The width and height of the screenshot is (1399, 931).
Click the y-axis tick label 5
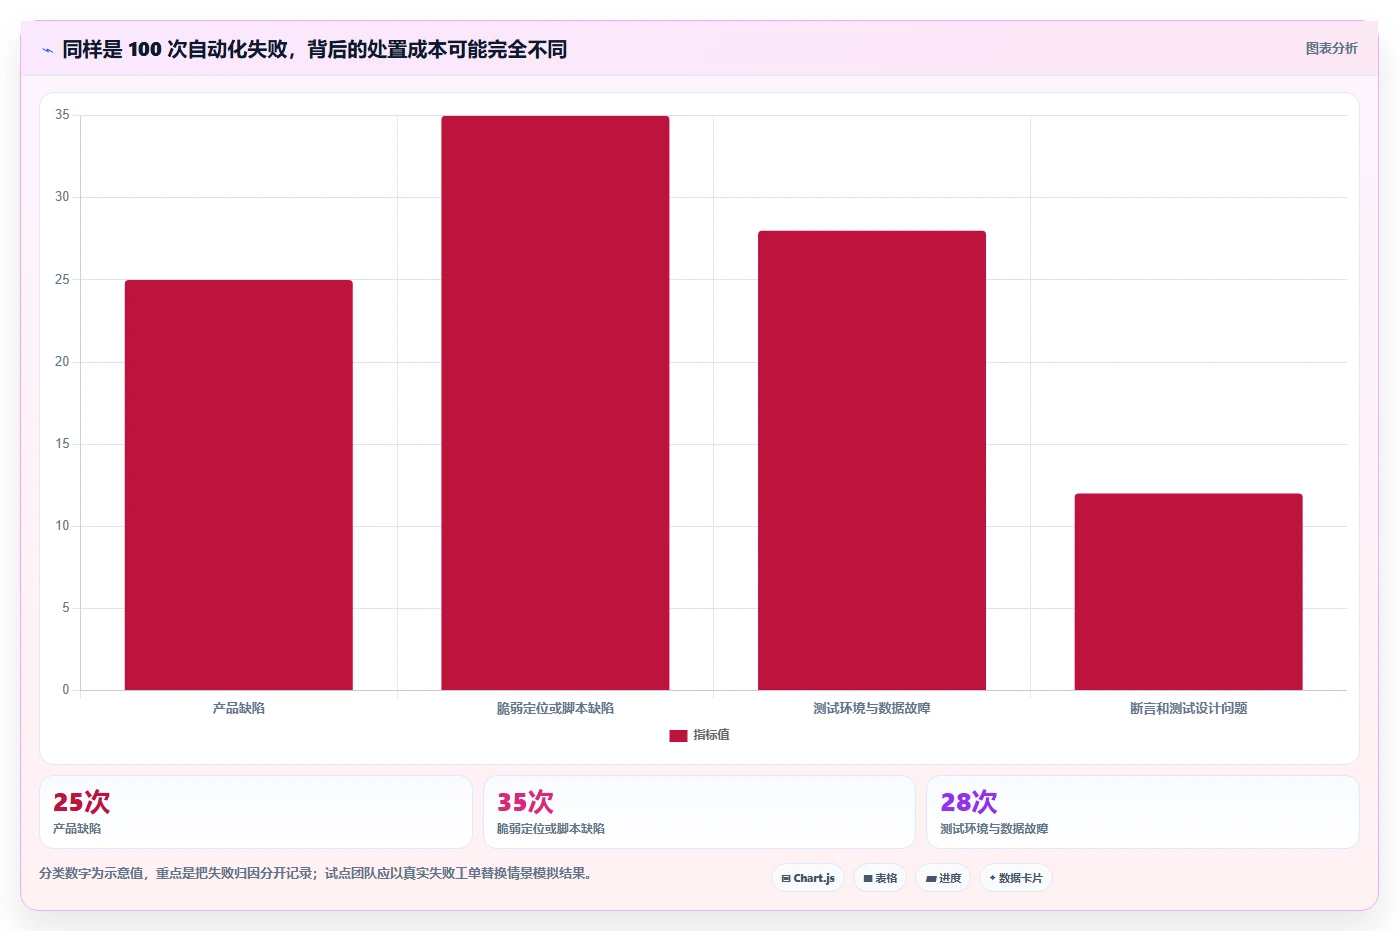66,608
